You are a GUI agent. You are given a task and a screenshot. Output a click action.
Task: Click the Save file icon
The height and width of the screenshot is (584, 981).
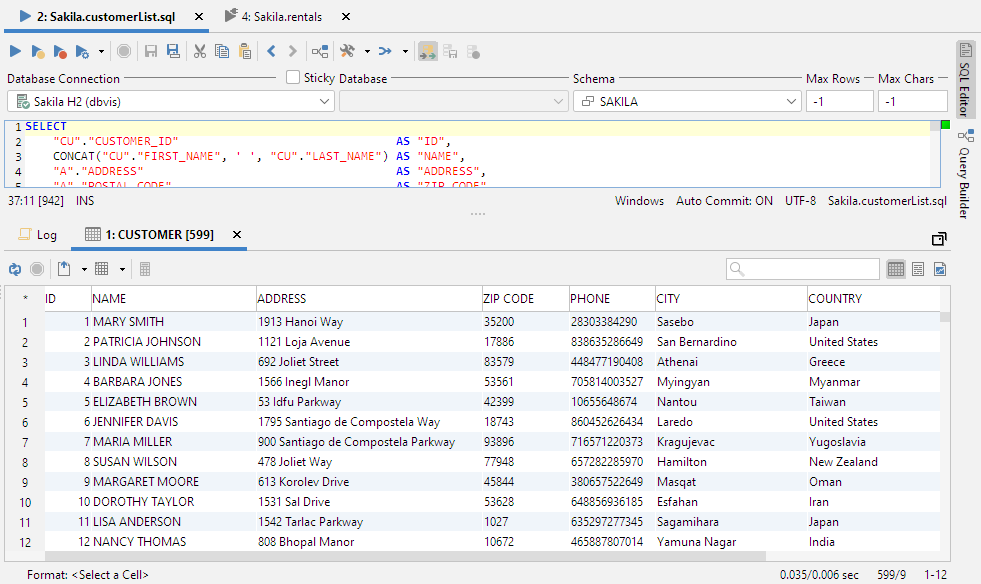[x=151, y=51]
